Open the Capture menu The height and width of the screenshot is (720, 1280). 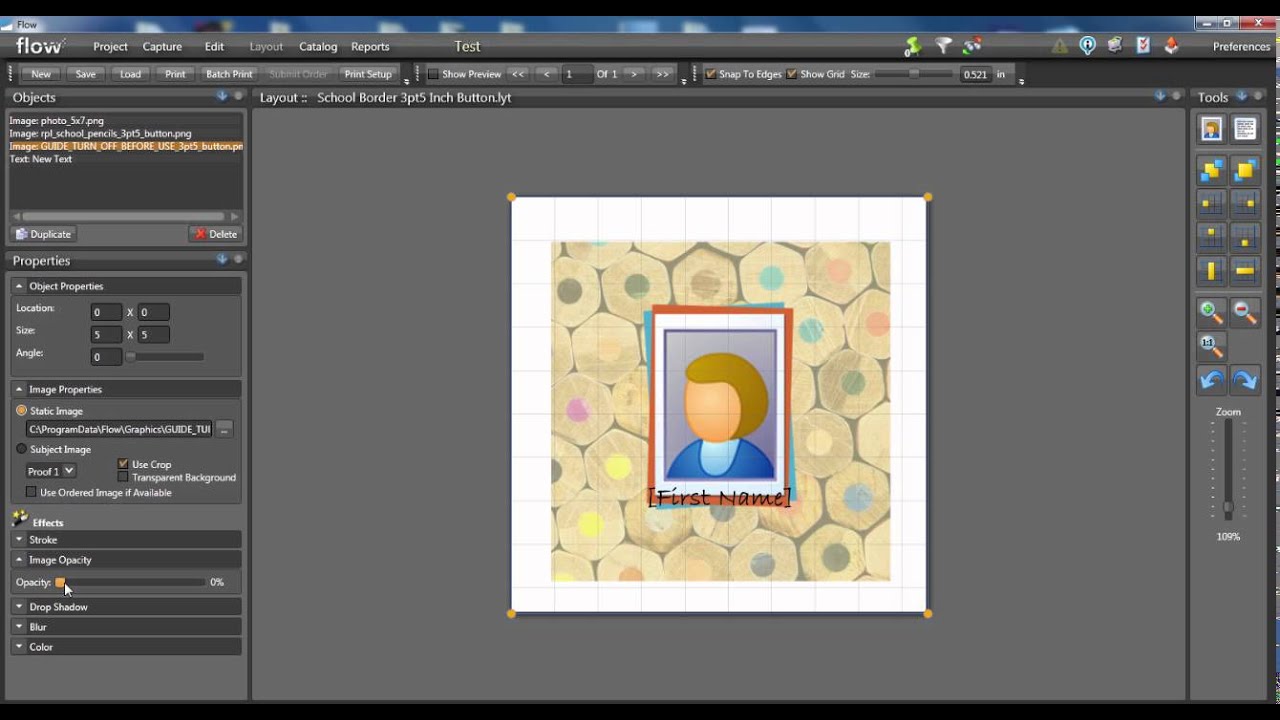(162, 46)
